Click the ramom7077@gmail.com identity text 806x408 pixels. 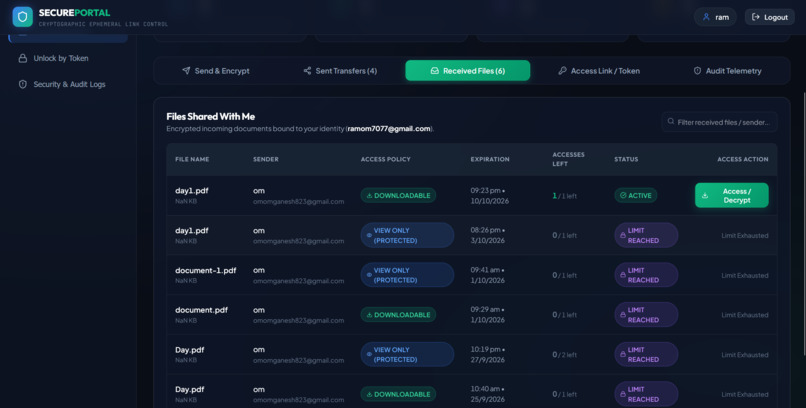coord(389,129)
